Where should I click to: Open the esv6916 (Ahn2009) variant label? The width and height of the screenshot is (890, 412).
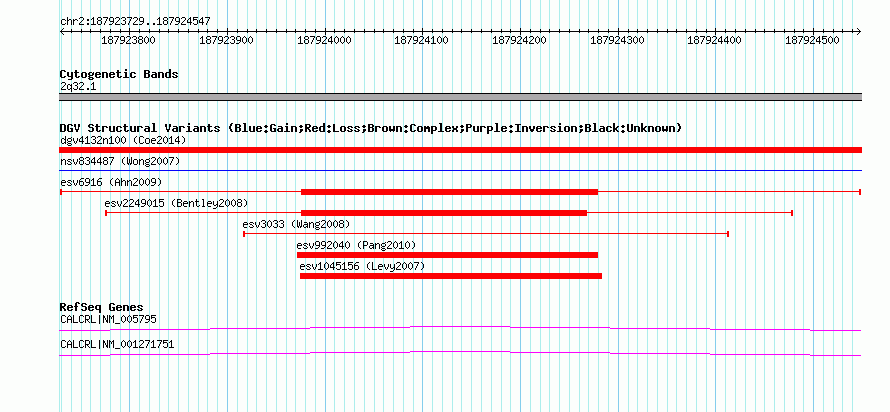[111, 182]
